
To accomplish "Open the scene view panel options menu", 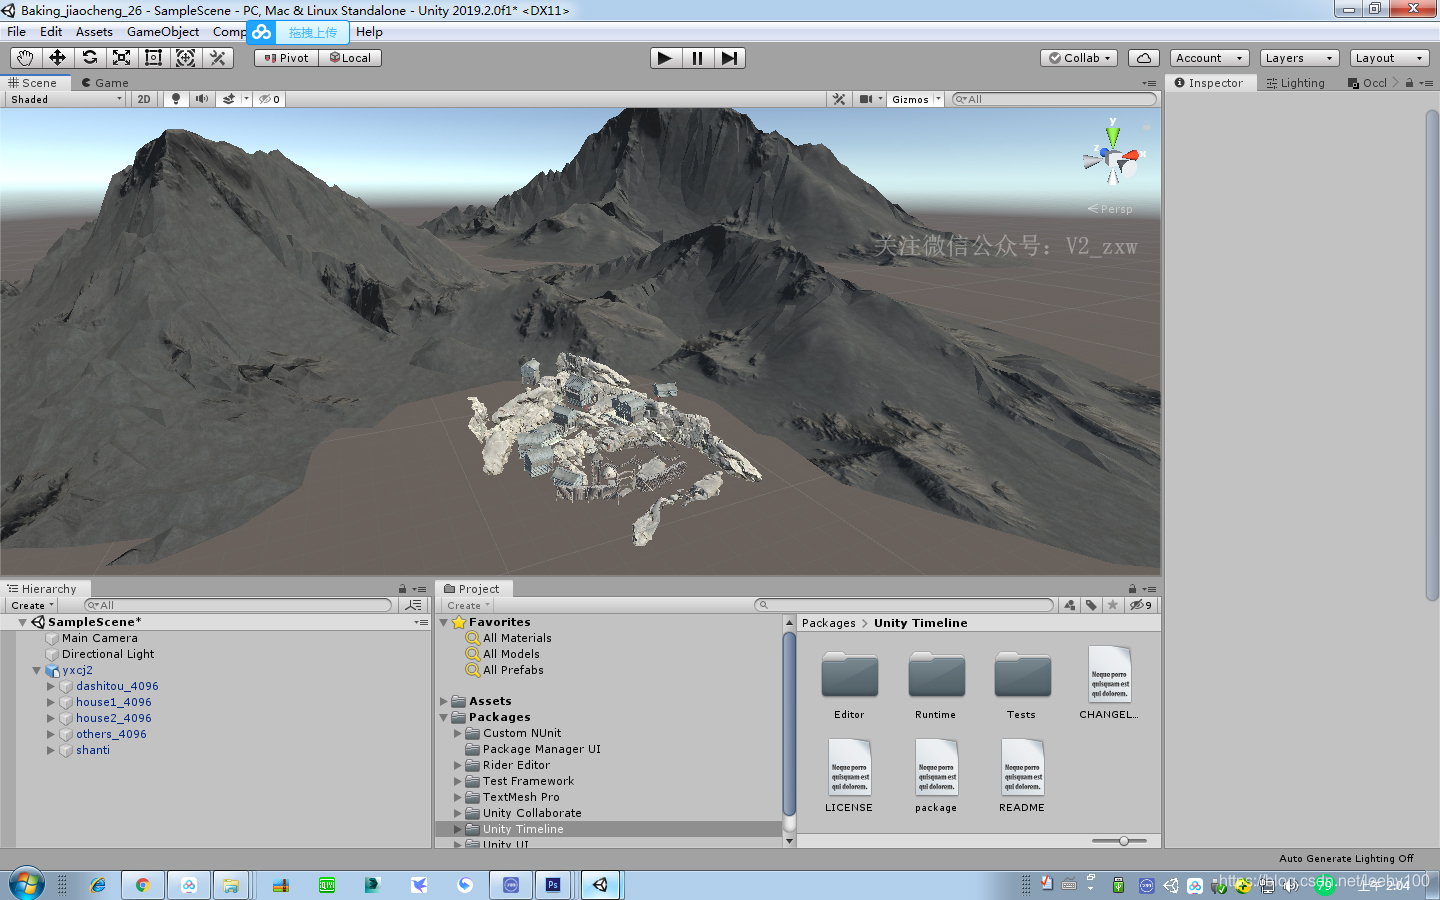I will coord(1149,83).
